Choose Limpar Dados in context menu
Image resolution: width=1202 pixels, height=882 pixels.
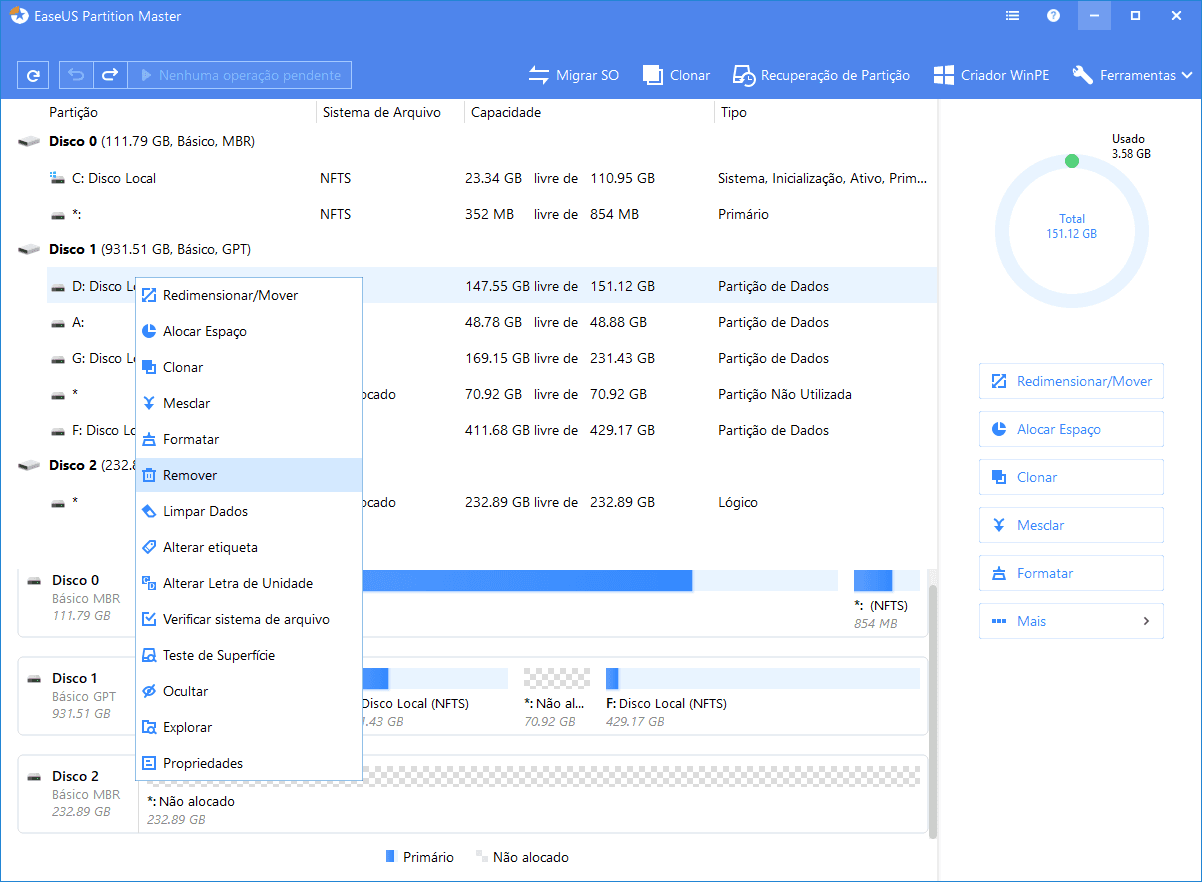pyautogui.click(x=249, y=511)
